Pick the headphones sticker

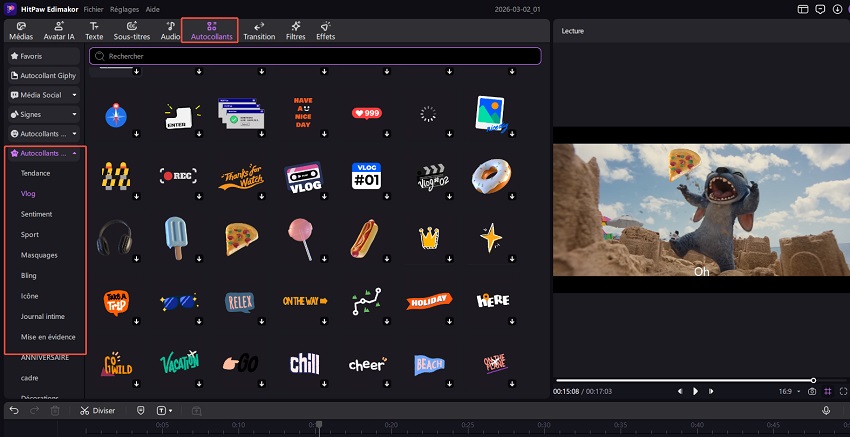tap(114, 237)
